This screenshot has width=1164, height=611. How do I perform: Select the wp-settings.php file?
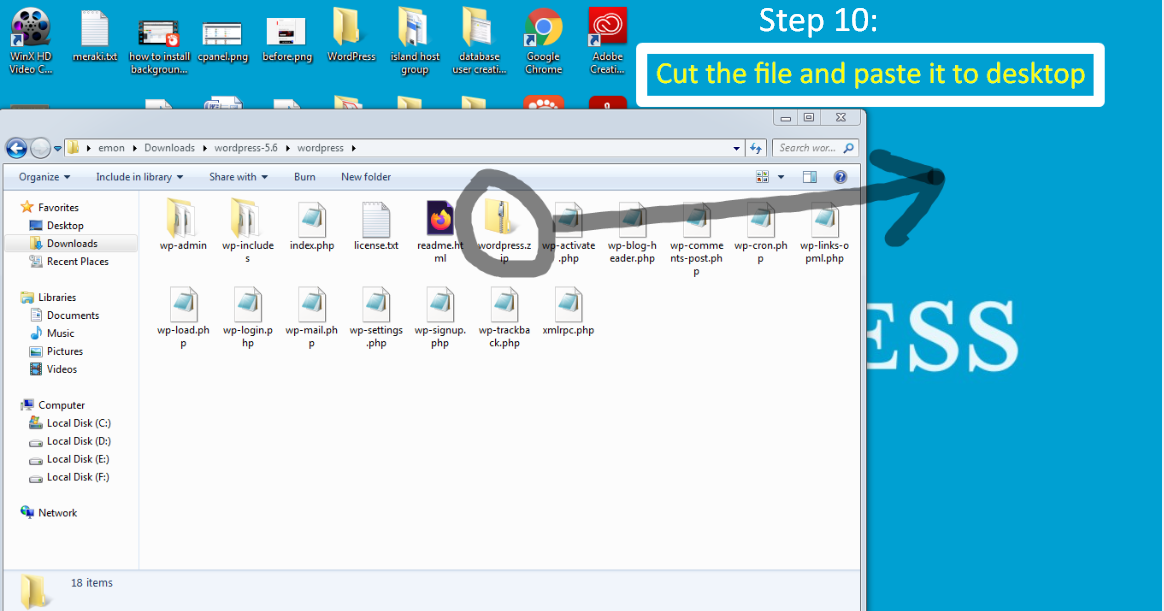[376, 316]
